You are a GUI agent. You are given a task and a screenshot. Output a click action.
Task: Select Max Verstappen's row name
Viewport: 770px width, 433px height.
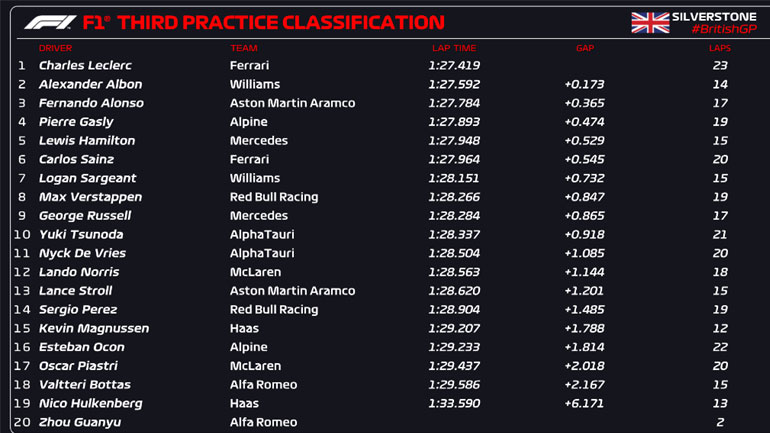(90, 197)
